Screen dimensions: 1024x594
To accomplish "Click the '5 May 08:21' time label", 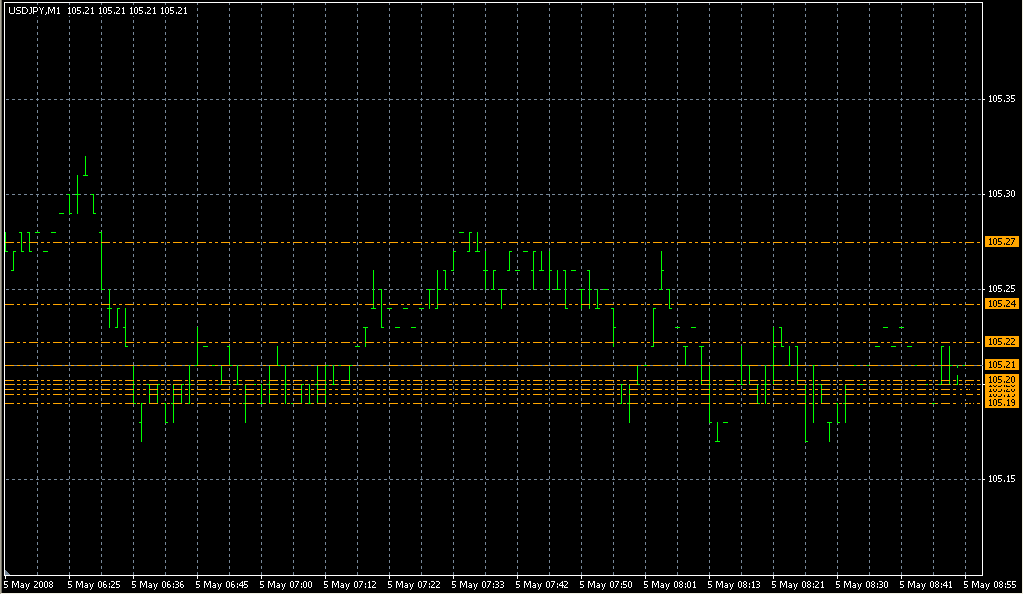I will (798, 585).
